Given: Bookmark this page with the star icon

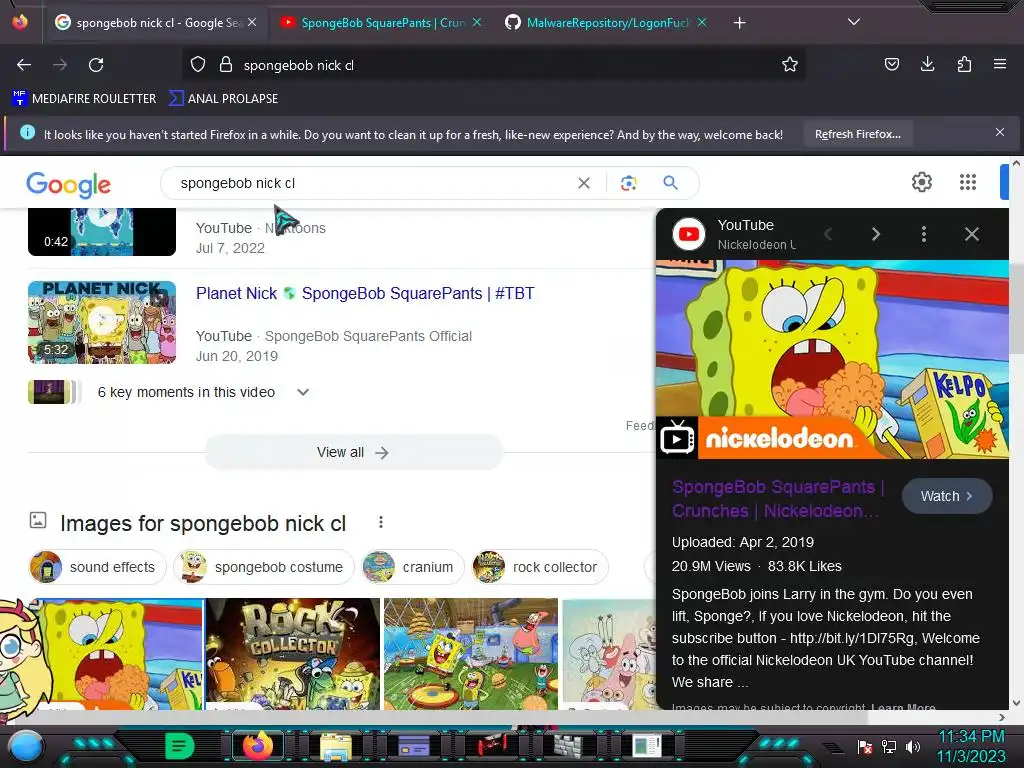Looking at the screenshot, I should click(790, 65).
